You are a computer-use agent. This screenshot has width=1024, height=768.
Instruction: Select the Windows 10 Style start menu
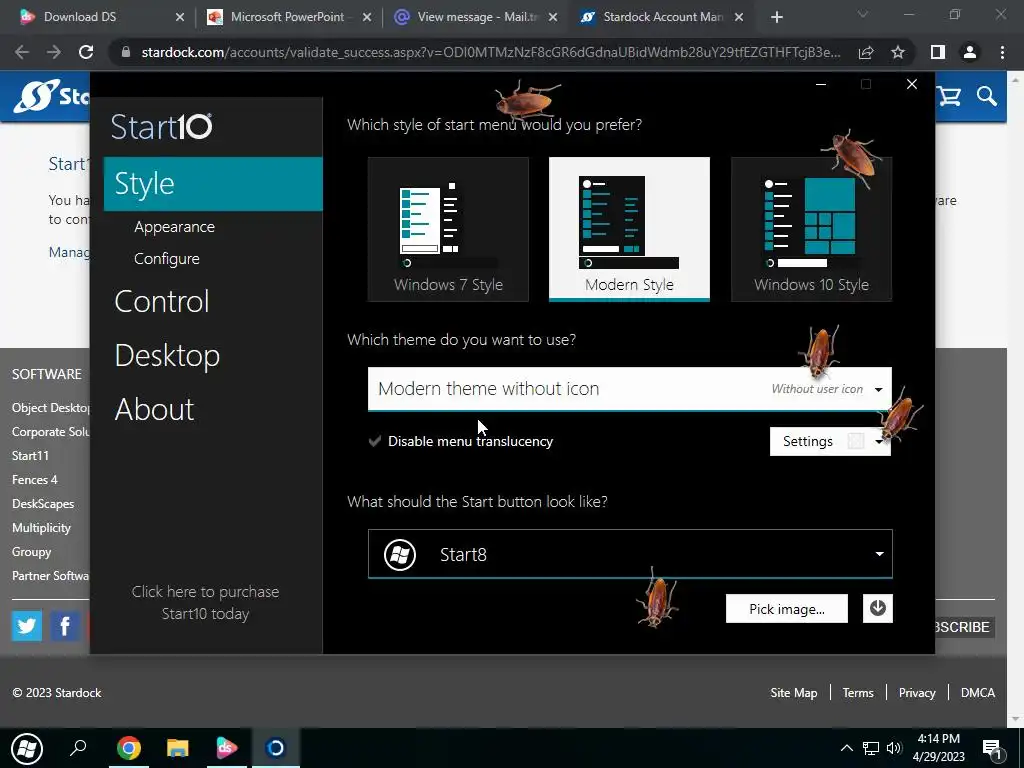point(811,229)
